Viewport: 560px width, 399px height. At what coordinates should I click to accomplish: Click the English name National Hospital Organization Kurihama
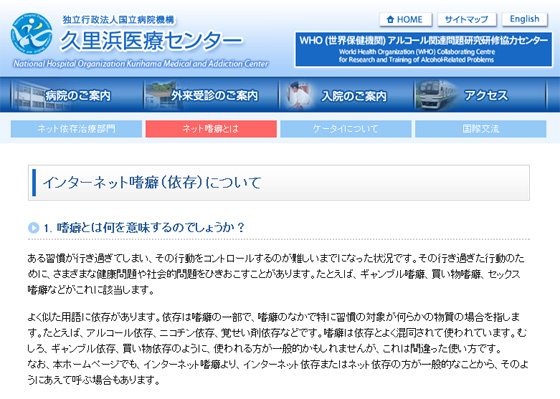pos(140,64)
